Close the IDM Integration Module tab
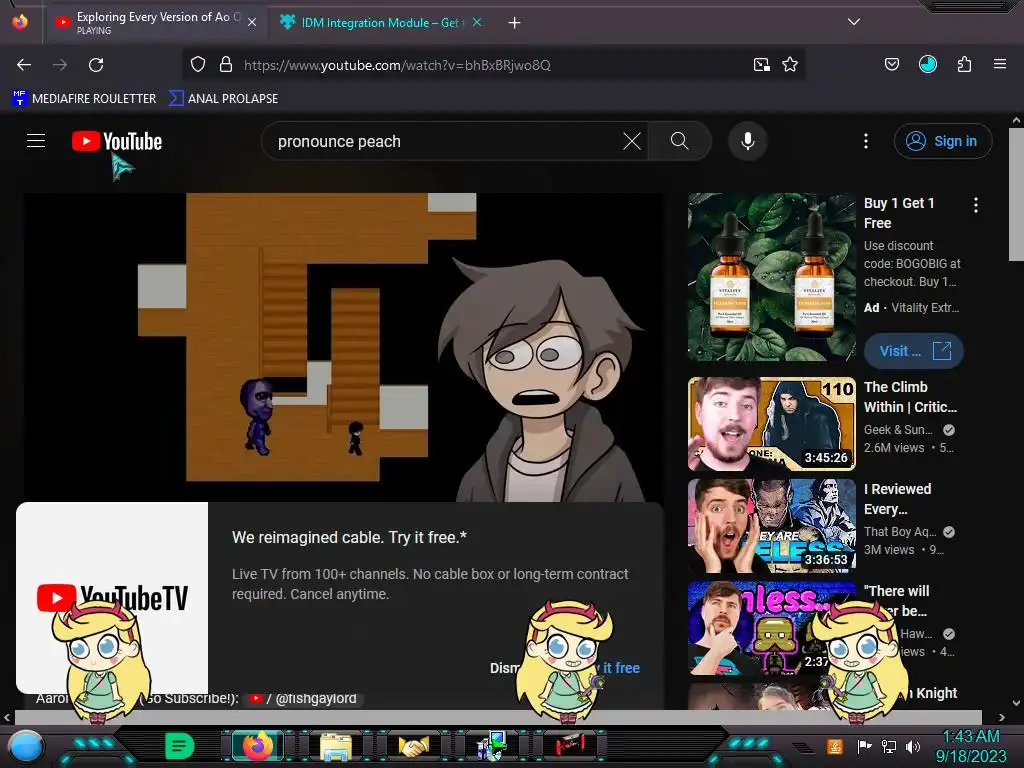1024x768 pixels. click(477, 22)
